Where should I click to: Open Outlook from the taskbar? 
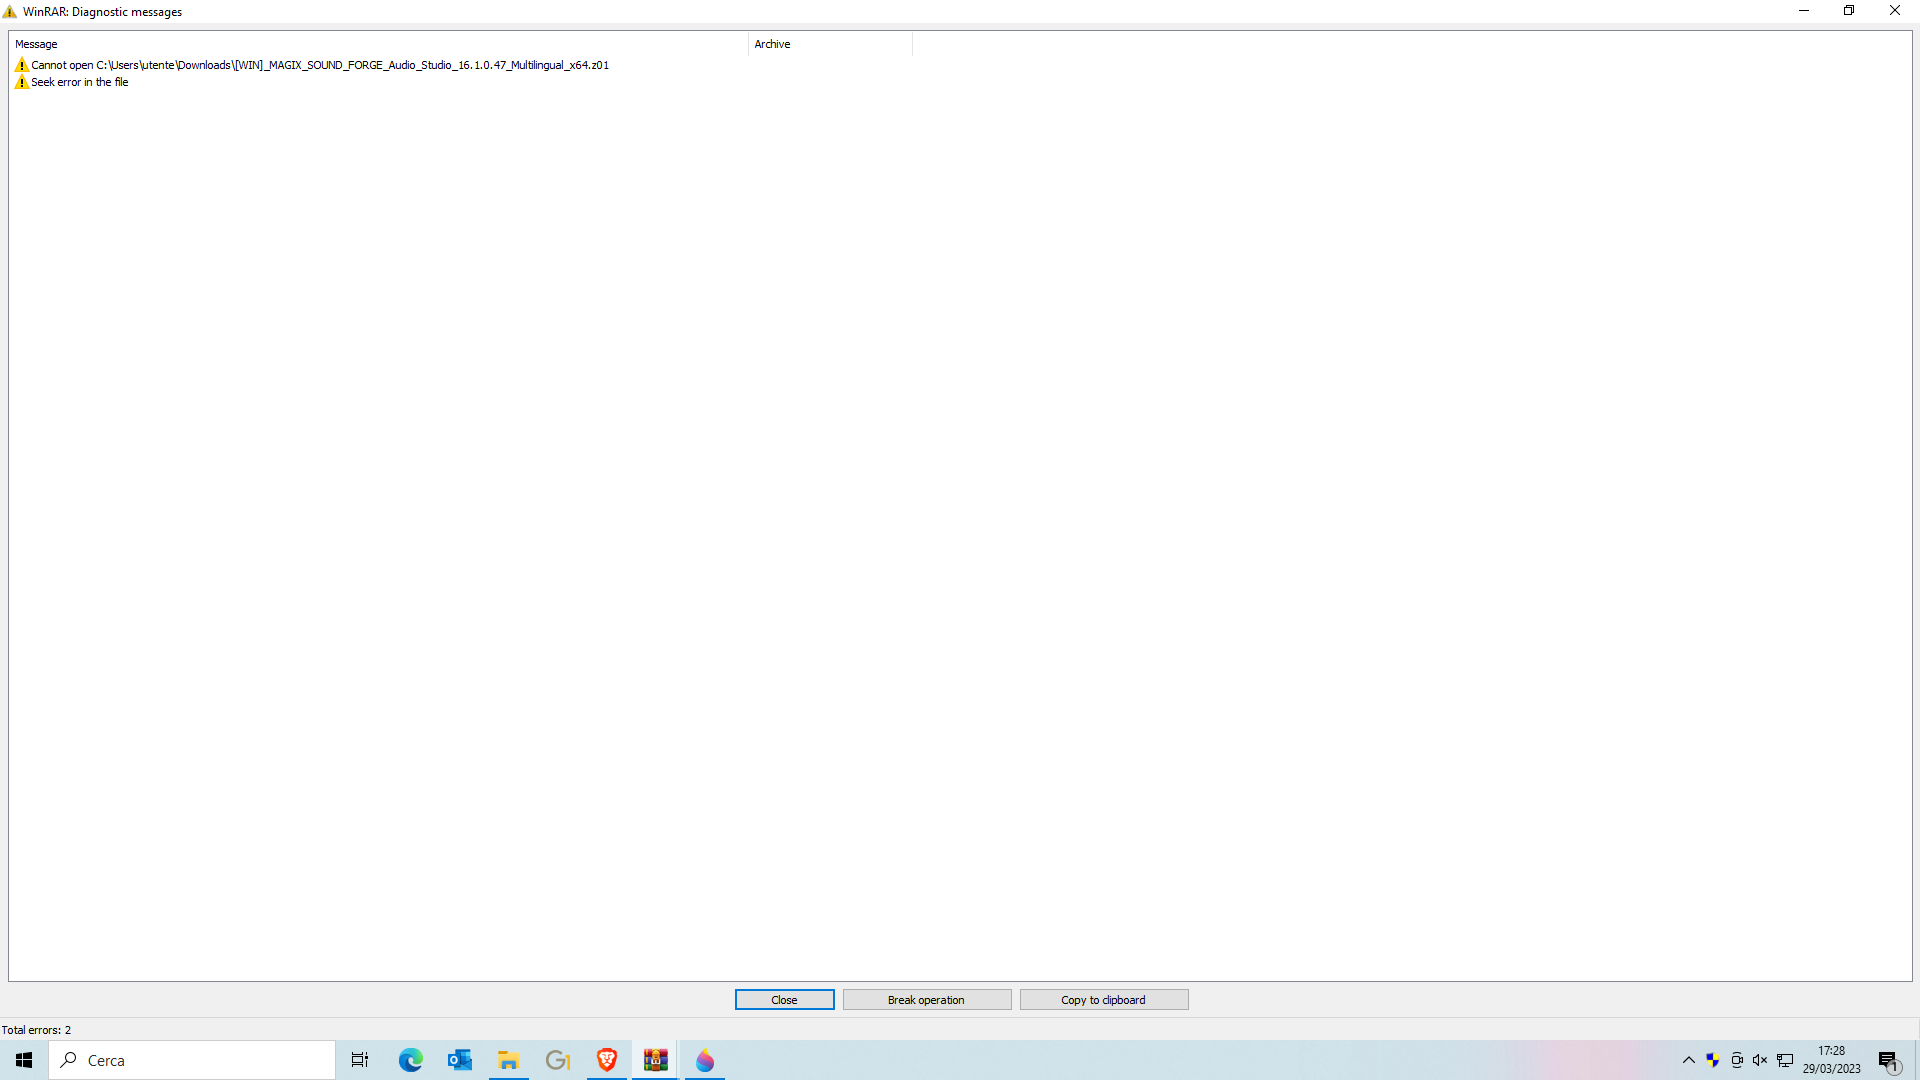tap(459, 1060)
